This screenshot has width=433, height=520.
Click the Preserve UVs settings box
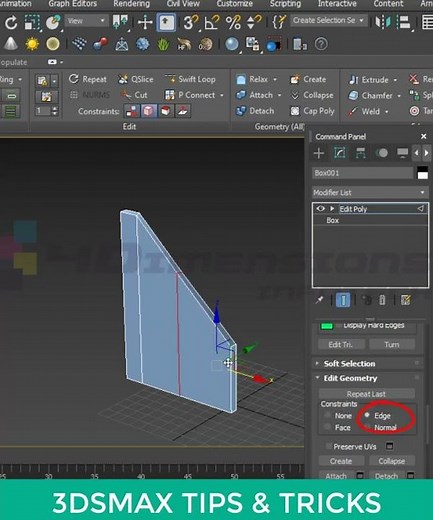(x=389, y=446)
